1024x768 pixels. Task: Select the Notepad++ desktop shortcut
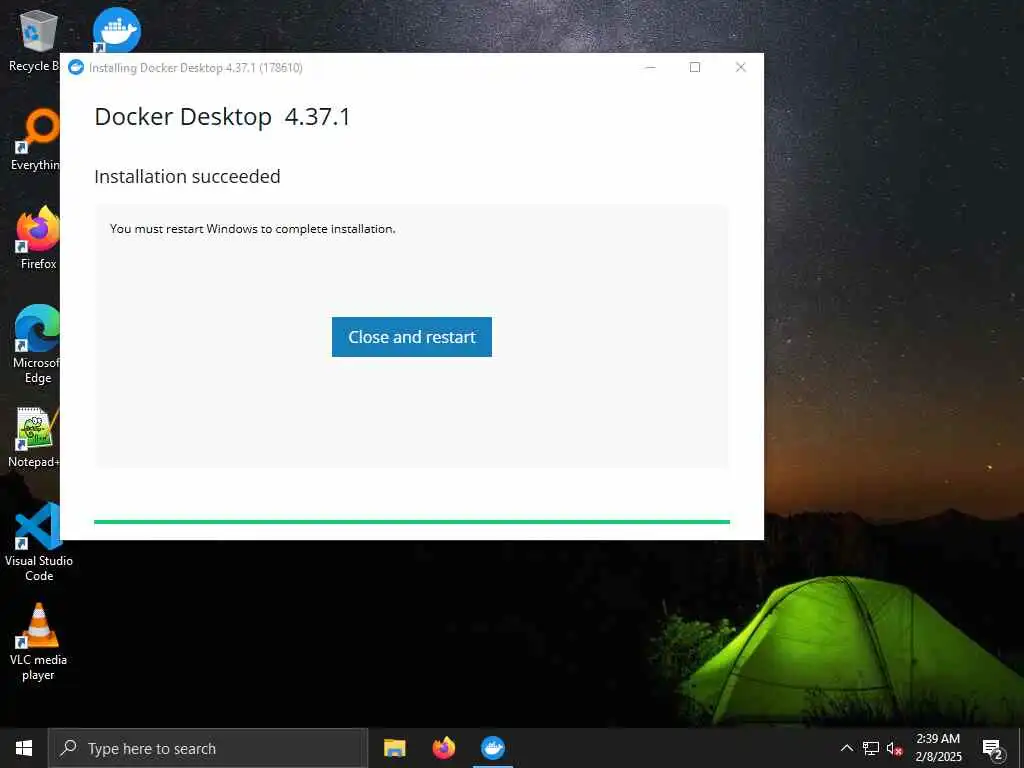click(x=34, y=438)
